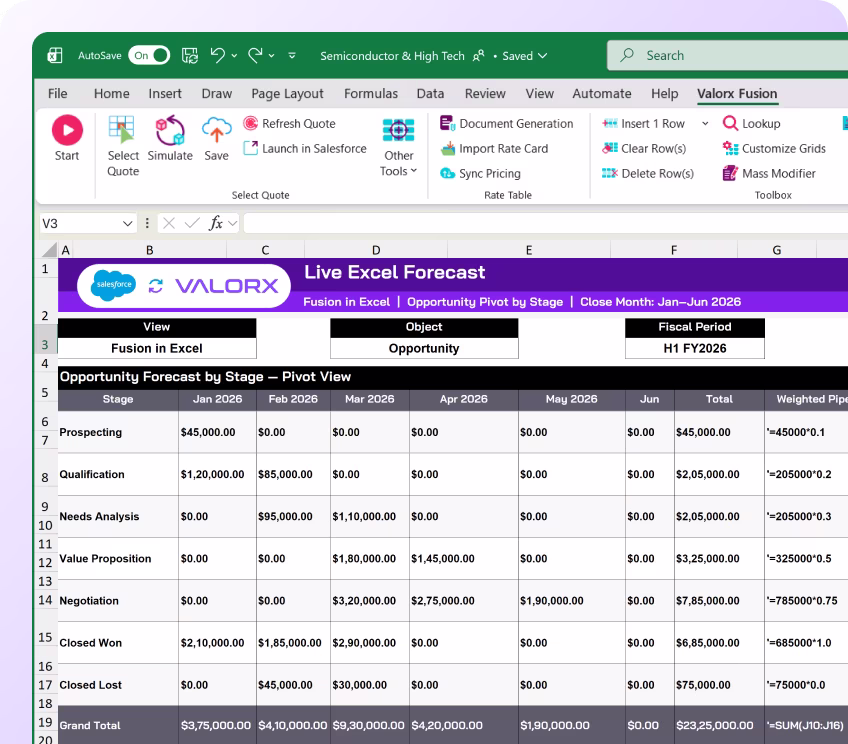This screenshot has width=848, height=744.
Task: Click the Start play icon
Action: (x=67, y=130)
